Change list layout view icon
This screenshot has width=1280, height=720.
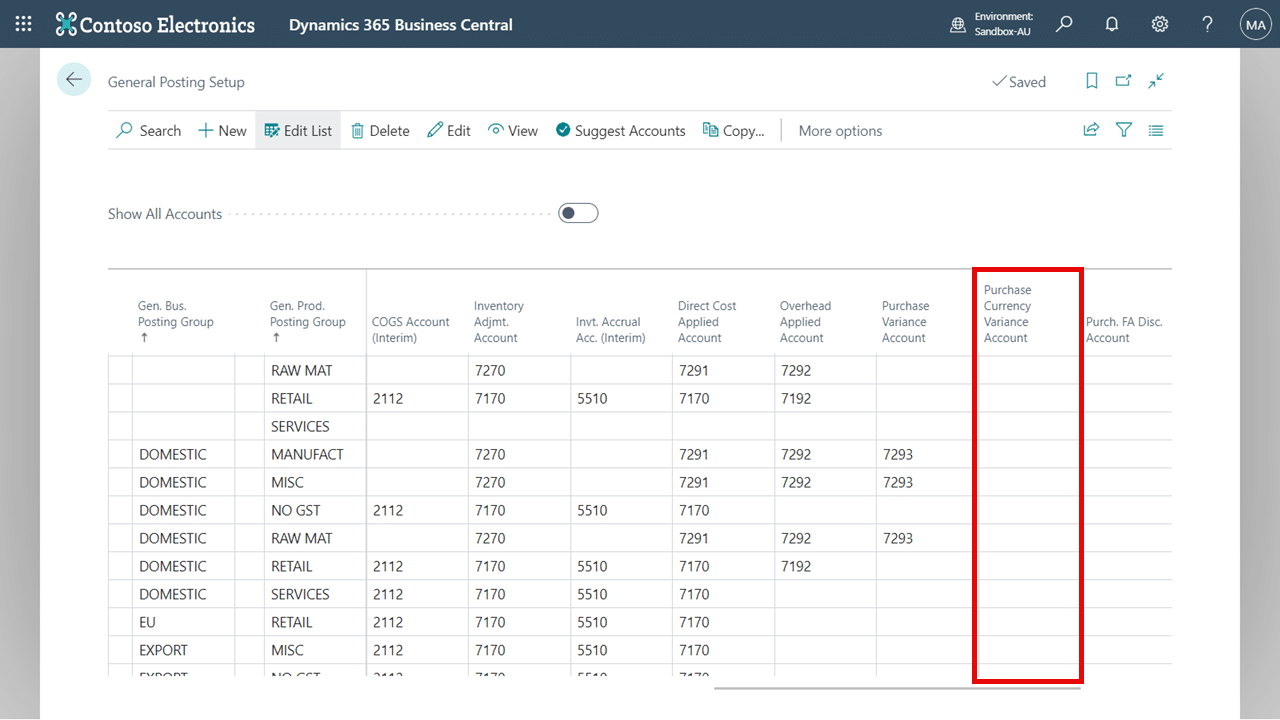1156,130
